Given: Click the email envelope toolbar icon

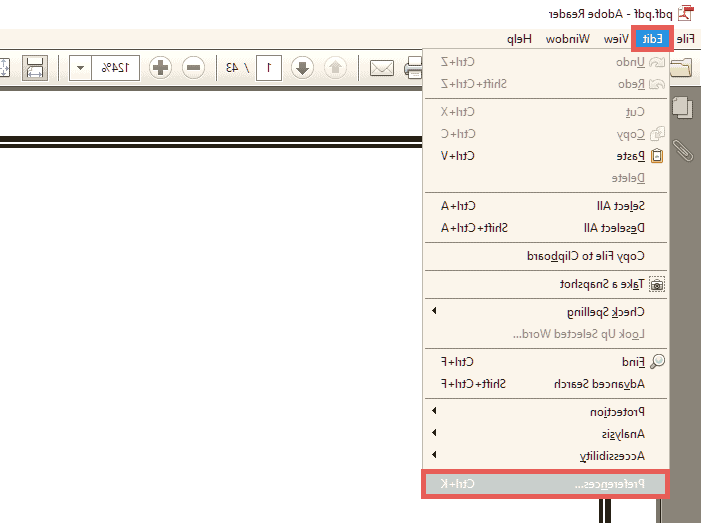Looking at the screenshot, I should click(382, 68).
